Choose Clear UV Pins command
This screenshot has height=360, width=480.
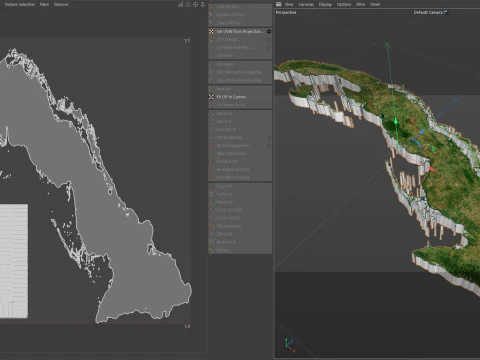tap(240, 23)
